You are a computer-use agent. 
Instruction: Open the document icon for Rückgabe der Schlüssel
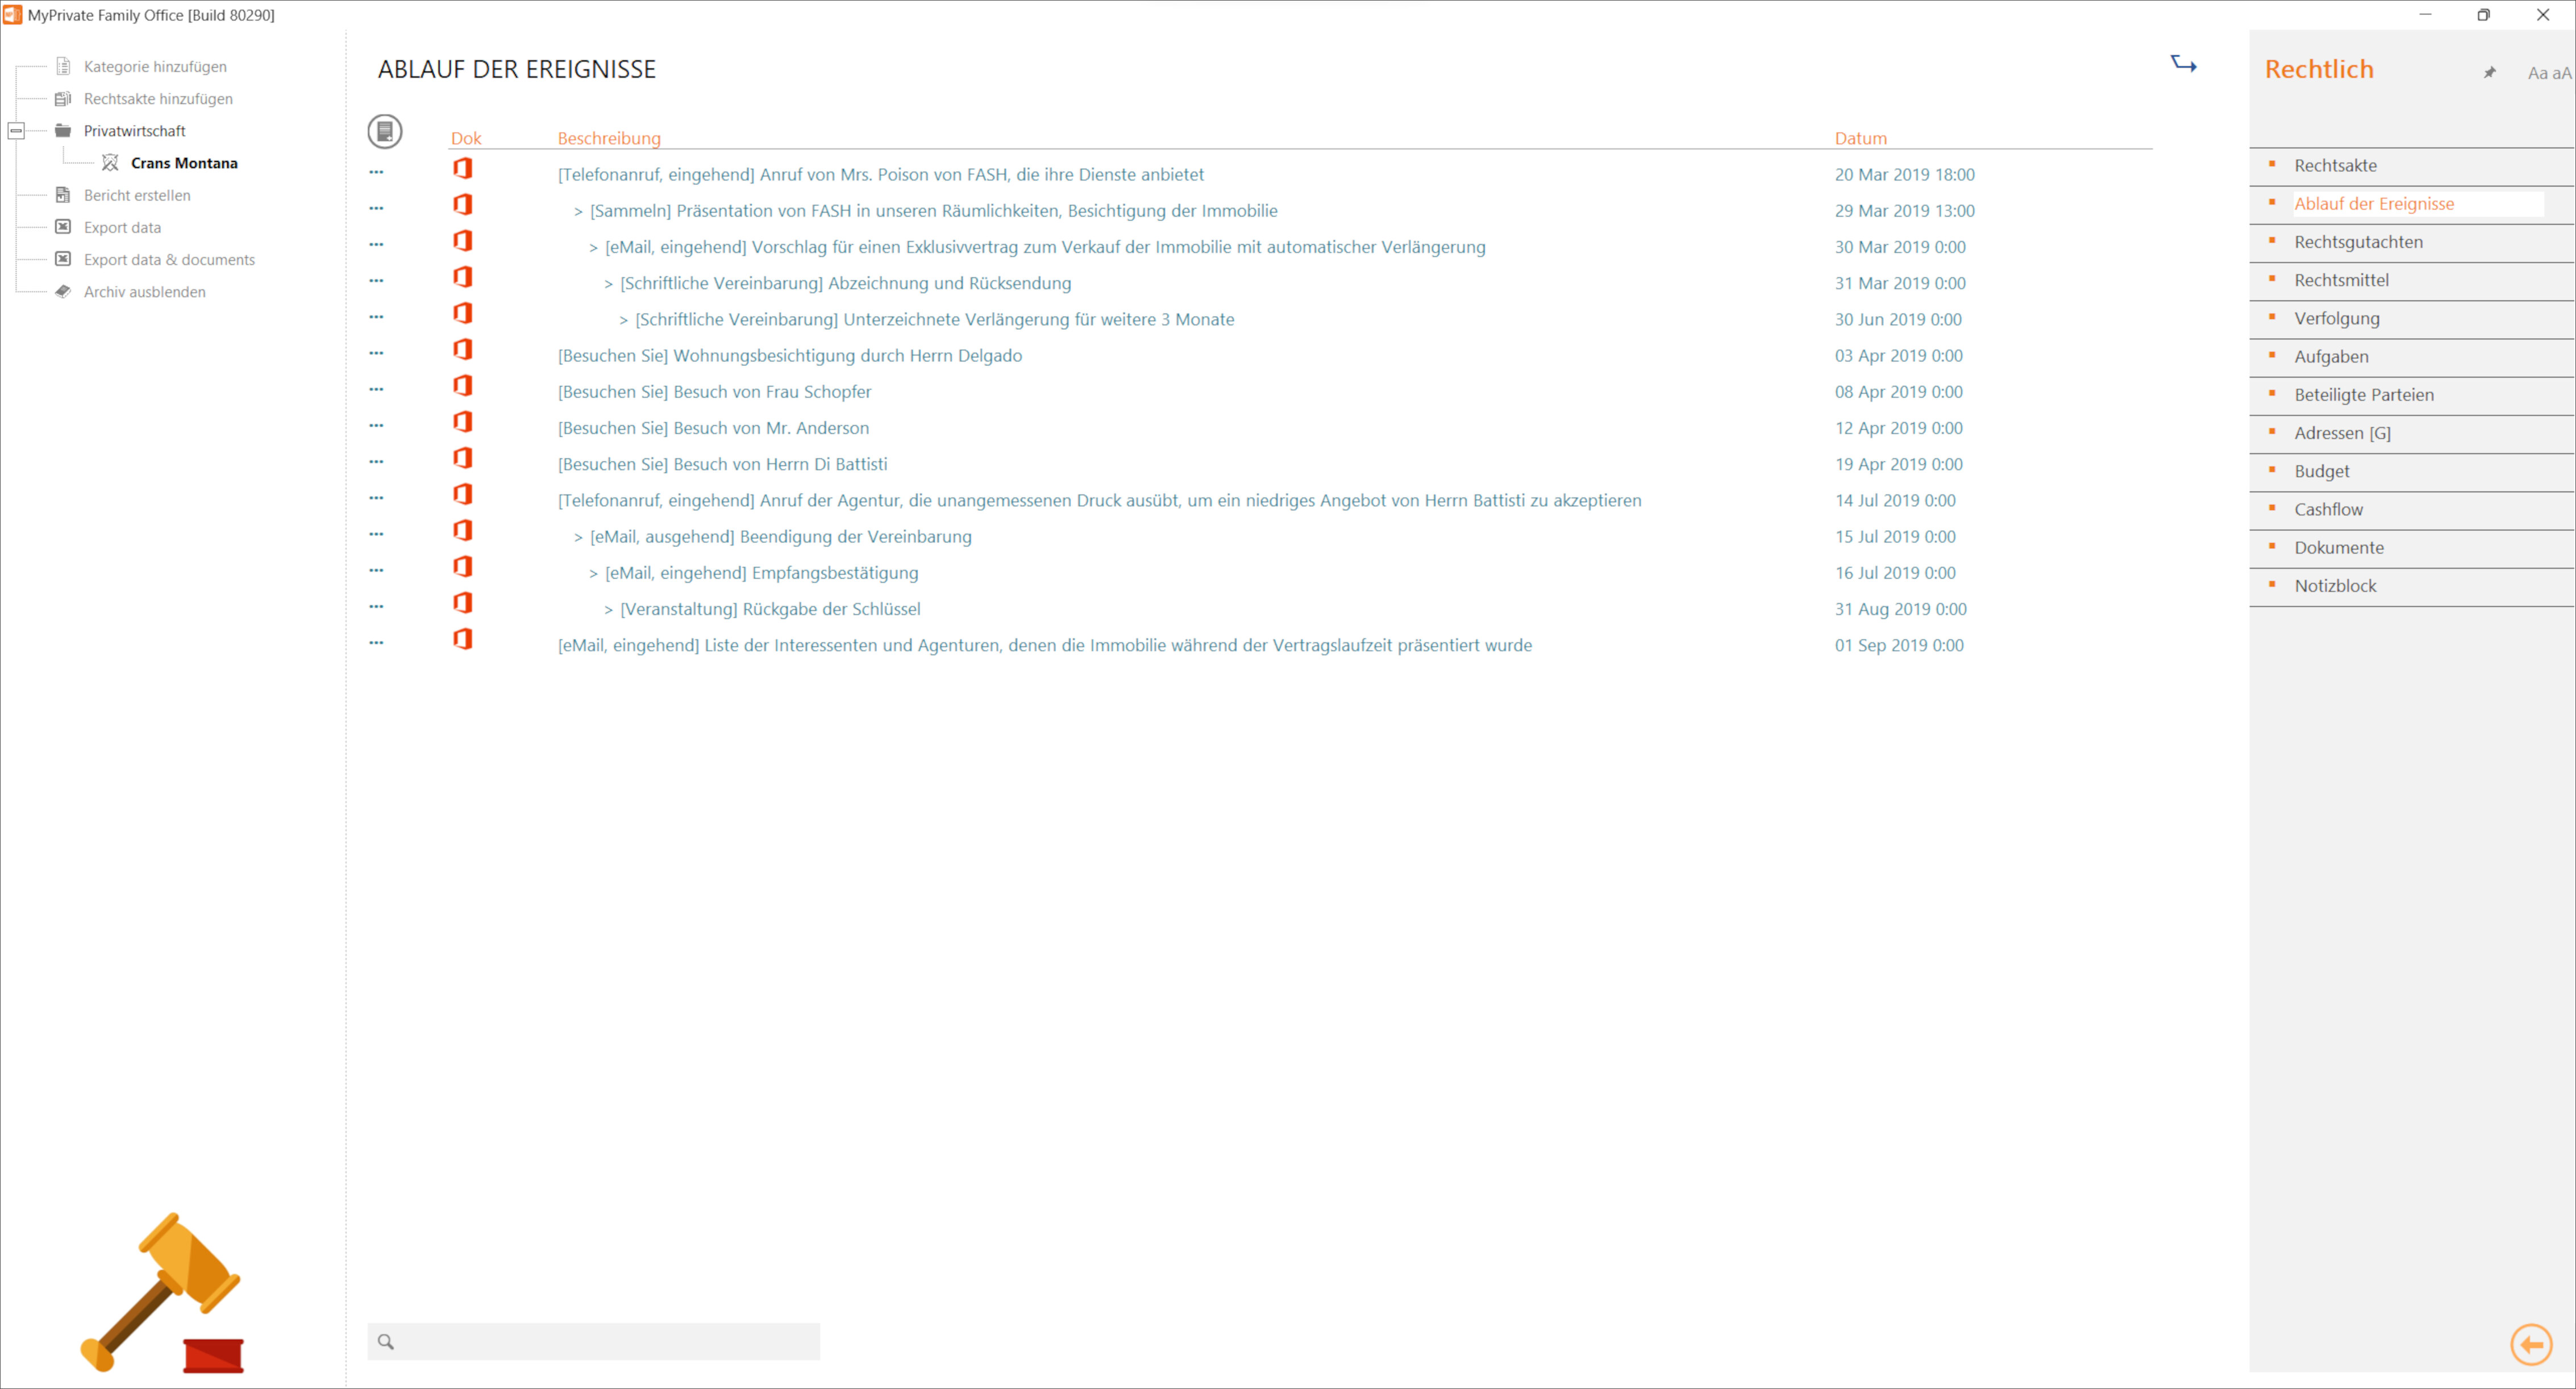pyautogui.click(x=462, y=603)
